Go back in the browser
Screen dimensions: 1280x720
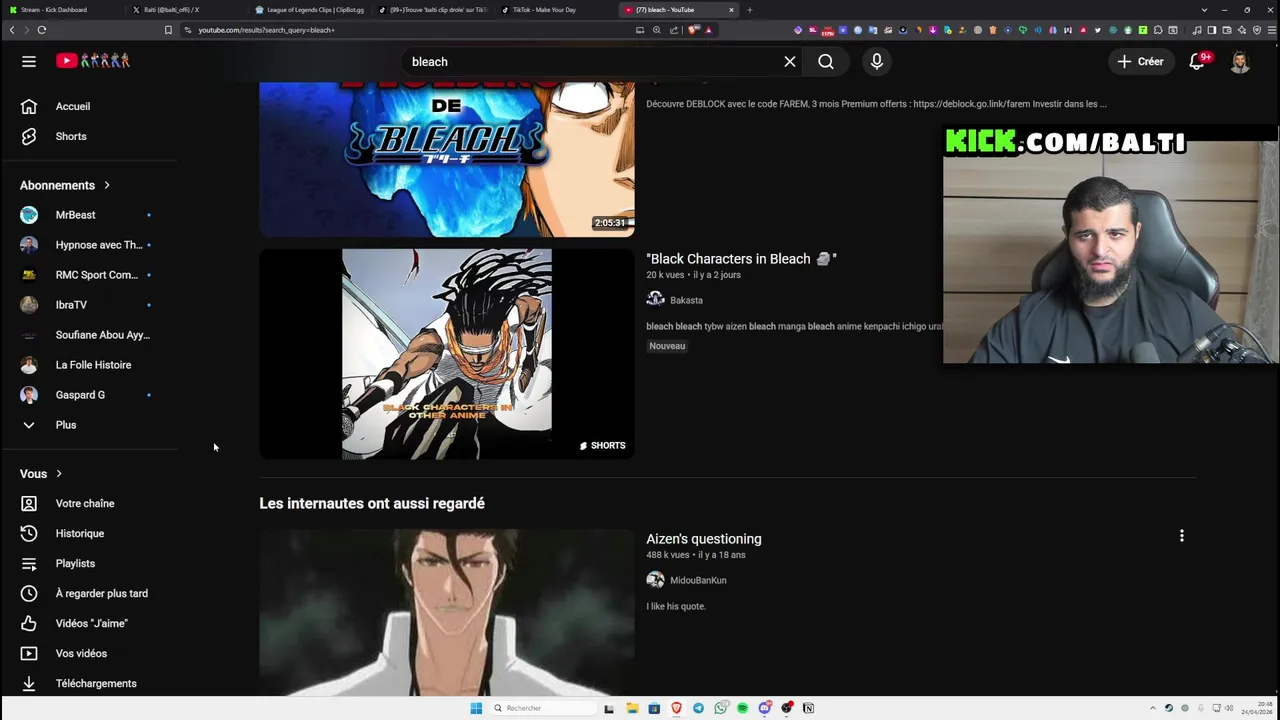pos(12,30)
